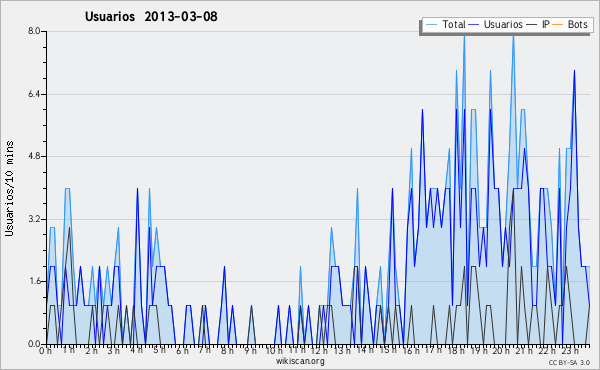Click the 'Bots' legend label

pyautogui.click(x=577, y=24)
